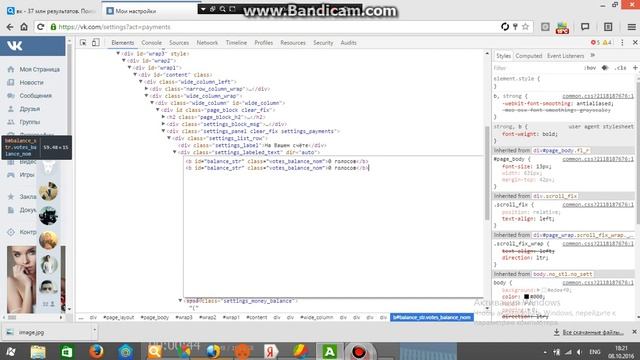
Task: Open the Computed styles tab
Action: pos(529,56)
